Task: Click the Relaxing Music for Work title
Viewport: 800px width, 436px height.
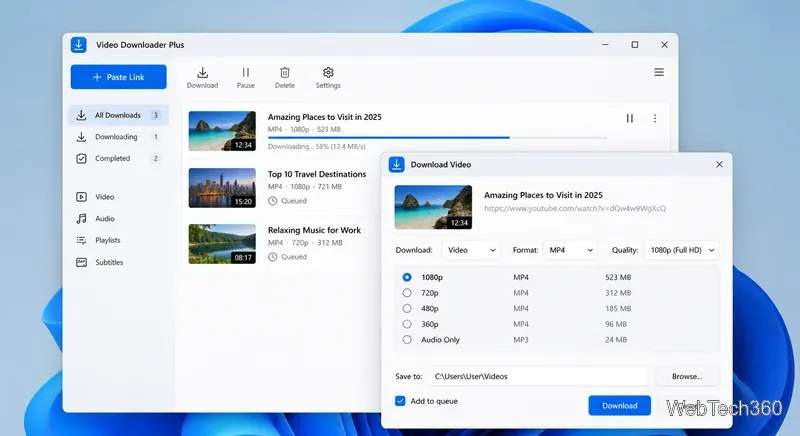Action: [x=314, y=230]
